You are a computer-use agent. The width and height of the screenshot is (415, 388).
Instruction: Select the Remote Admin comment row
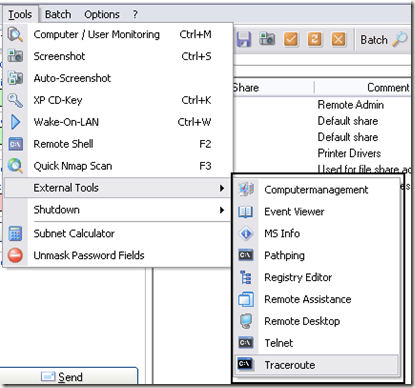click(351, 105)
